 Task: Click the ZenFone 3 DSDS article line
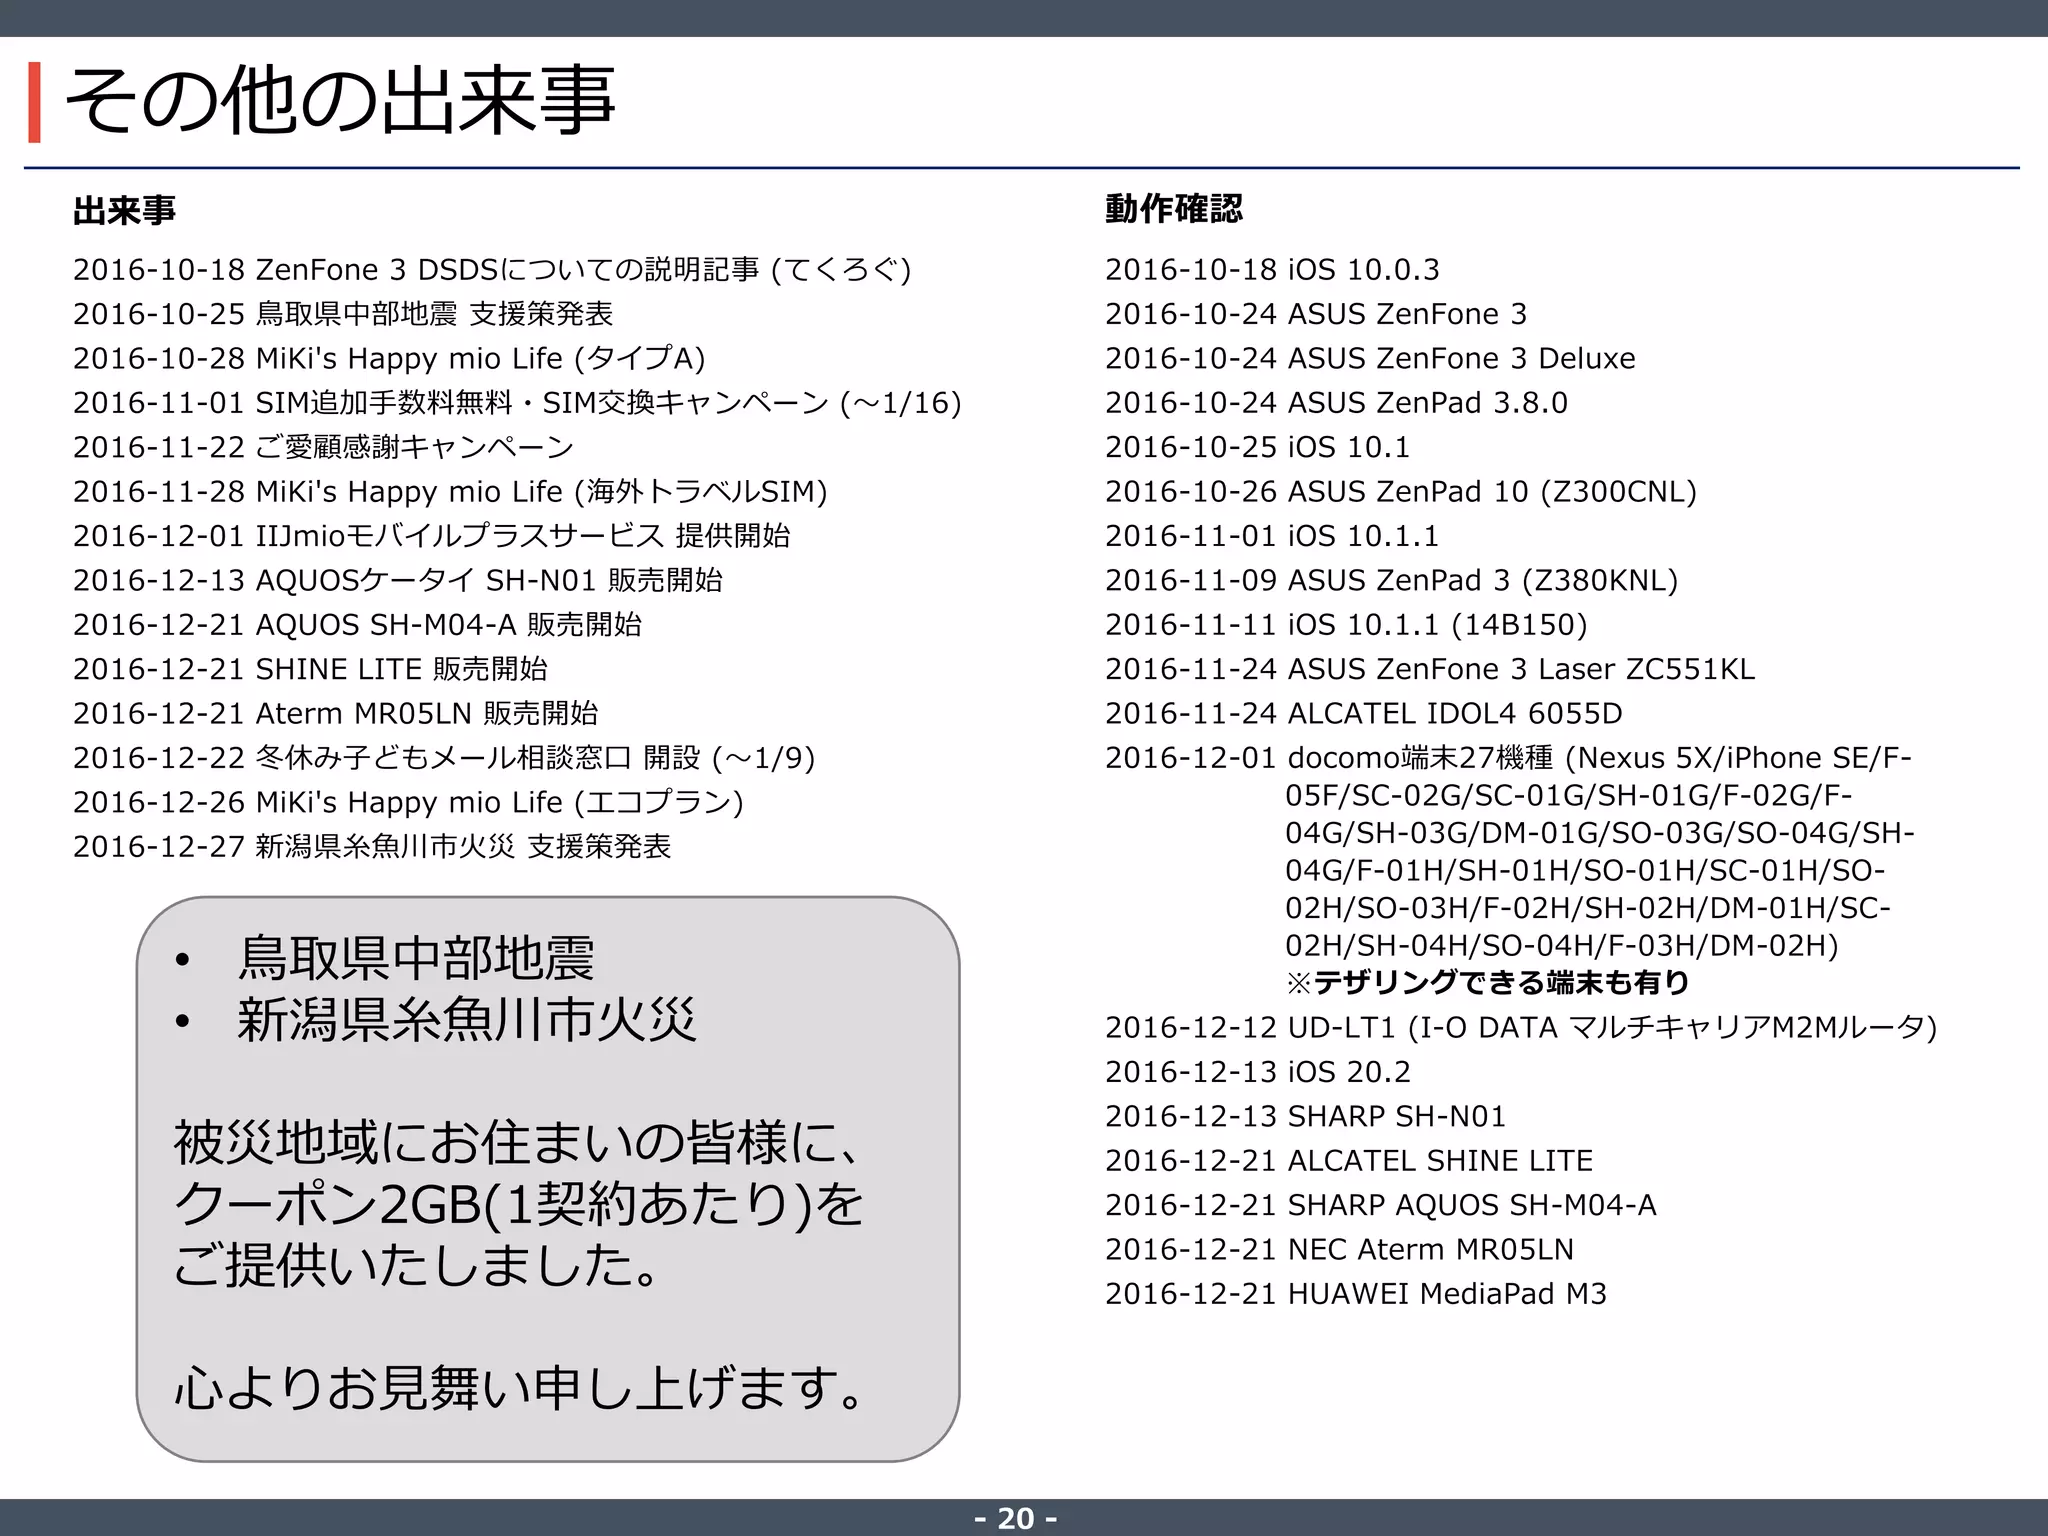click(492, 270)
